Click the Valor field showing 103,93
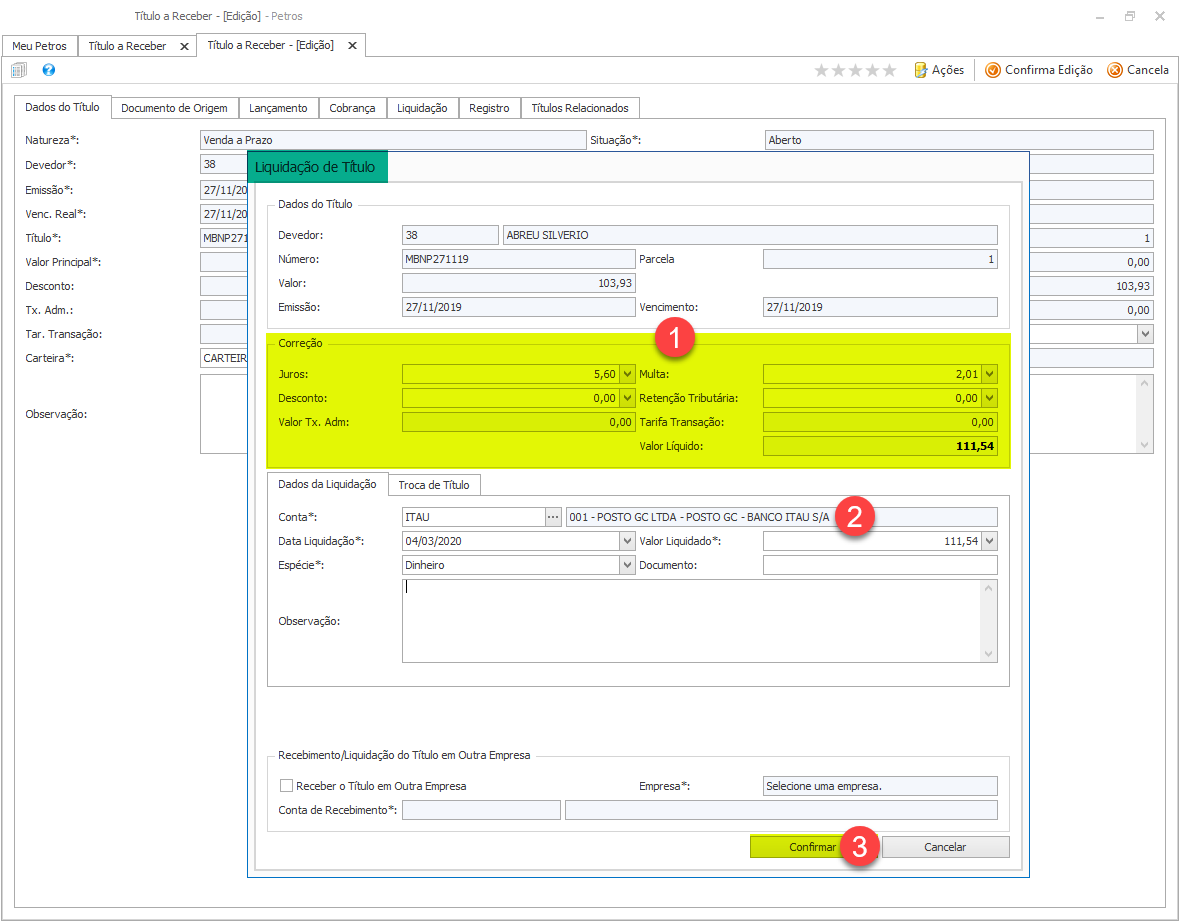Screen dimensions: 1180x922 click(519, 283)
